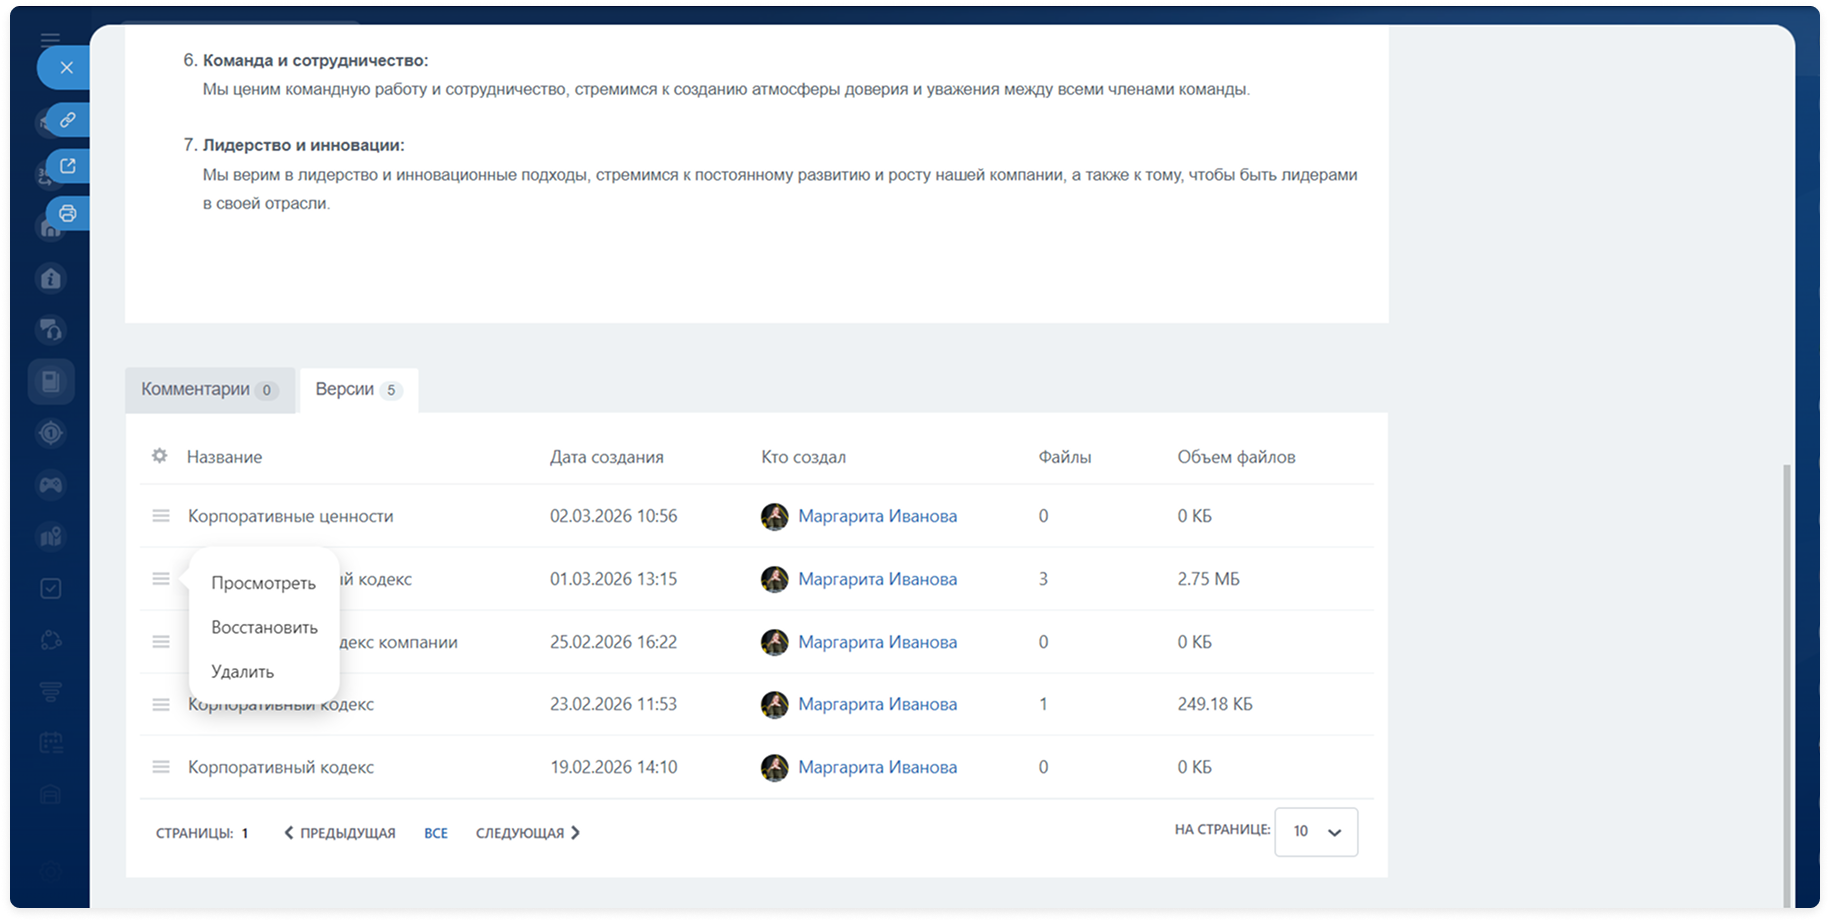Image resolution: width=1830 pixels, height=922 pixels.
Task: Click the headset support icon in sidebar
Action: coord(51,329)
